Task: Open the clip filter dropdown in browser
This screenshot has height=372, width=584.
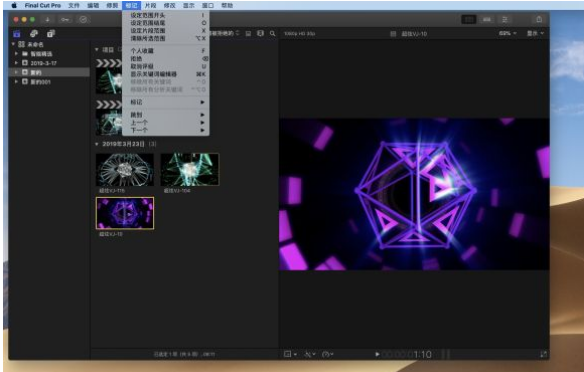Action: click(x=224, y=33)
